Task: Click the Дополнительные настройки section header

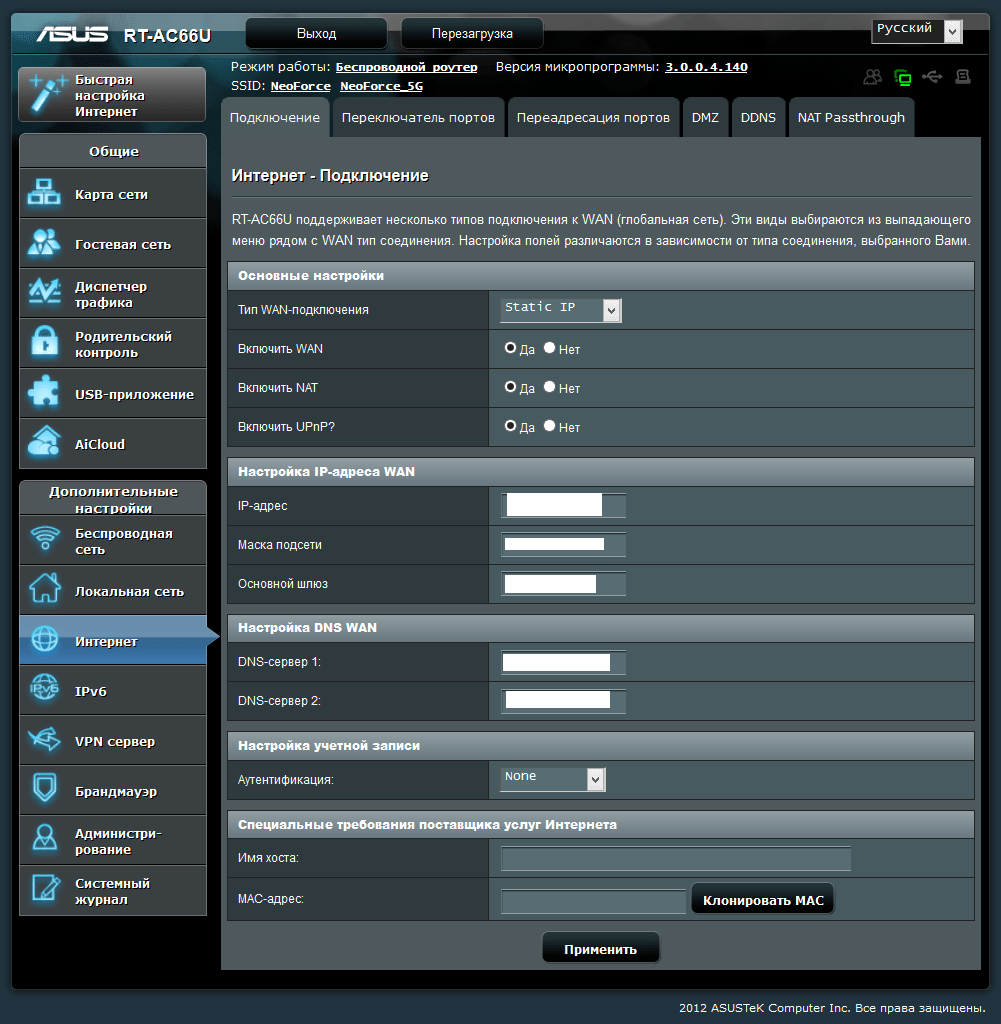Action: pos(113,499)
